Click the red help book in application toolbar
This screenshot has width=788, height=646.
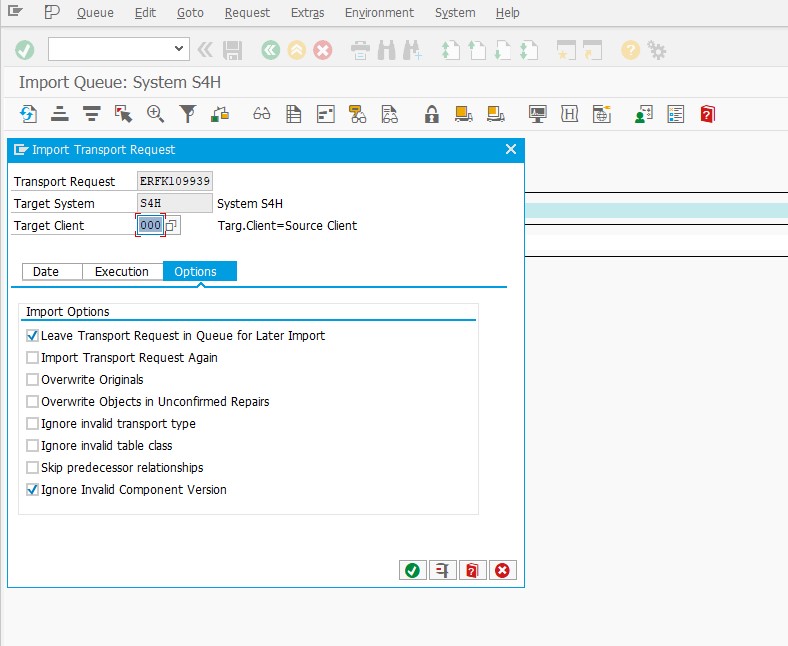click(708, 114)
